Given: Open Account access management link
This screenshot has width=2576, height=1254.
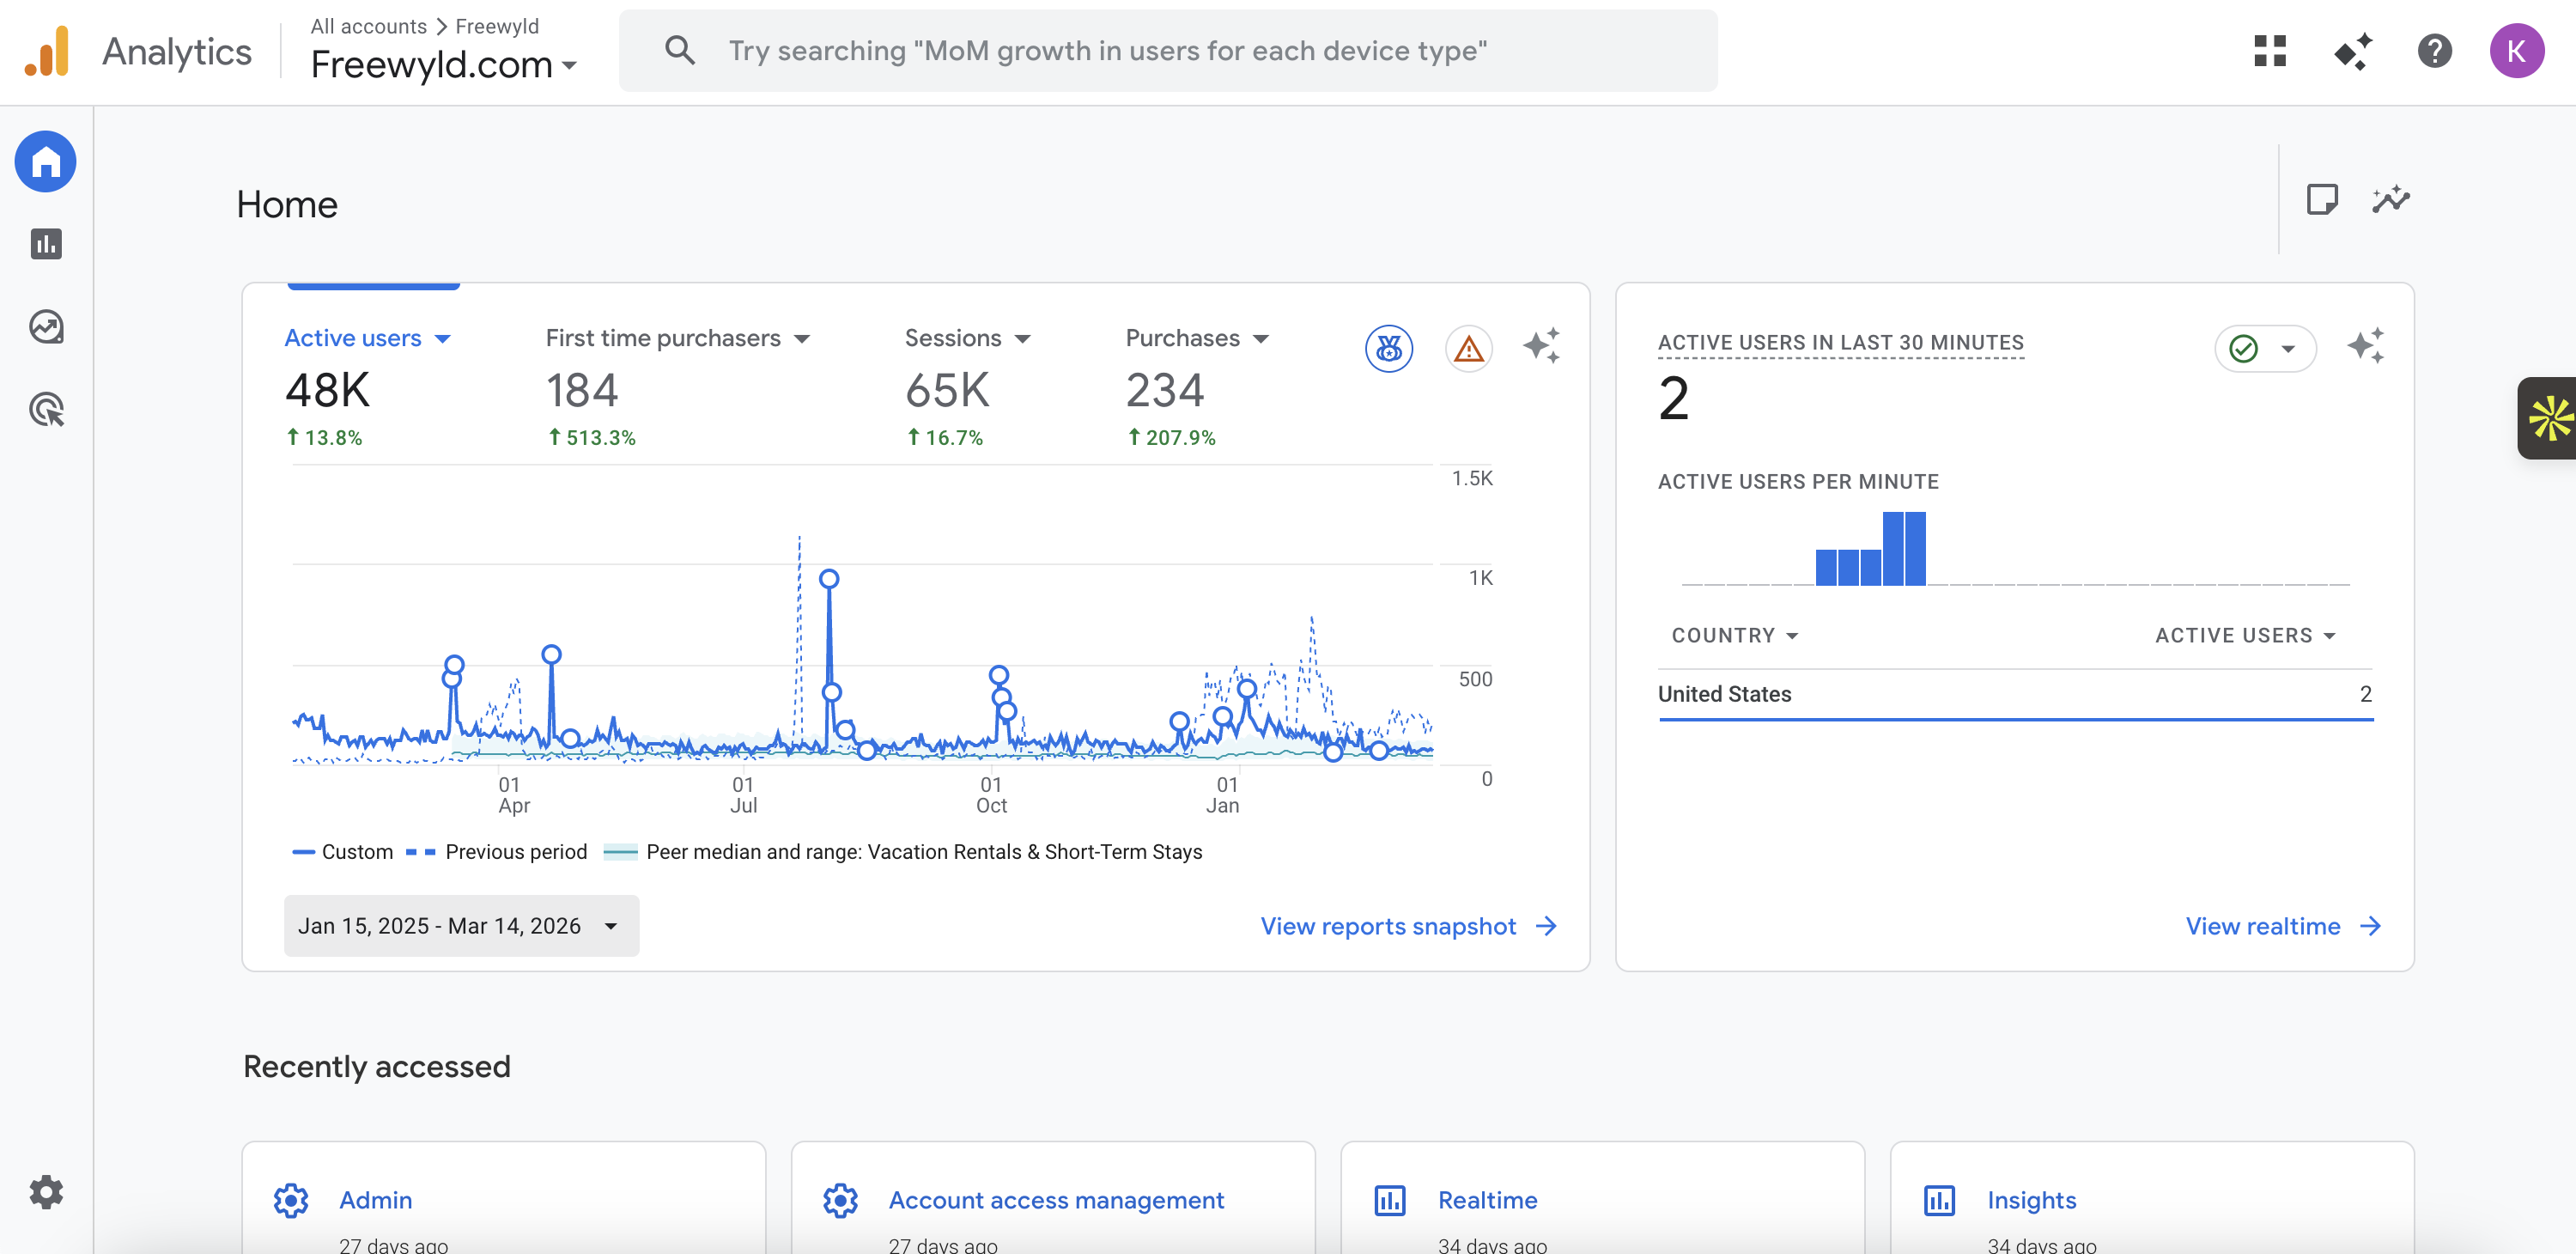Looking at the screenshot, I should tap(1056, 1200).
